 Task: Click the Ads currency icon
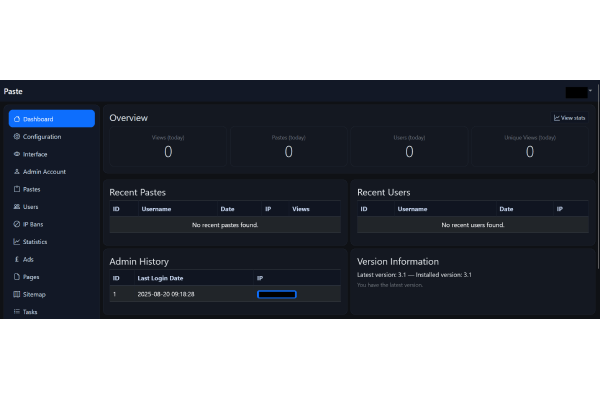click(x=16, y=259)
